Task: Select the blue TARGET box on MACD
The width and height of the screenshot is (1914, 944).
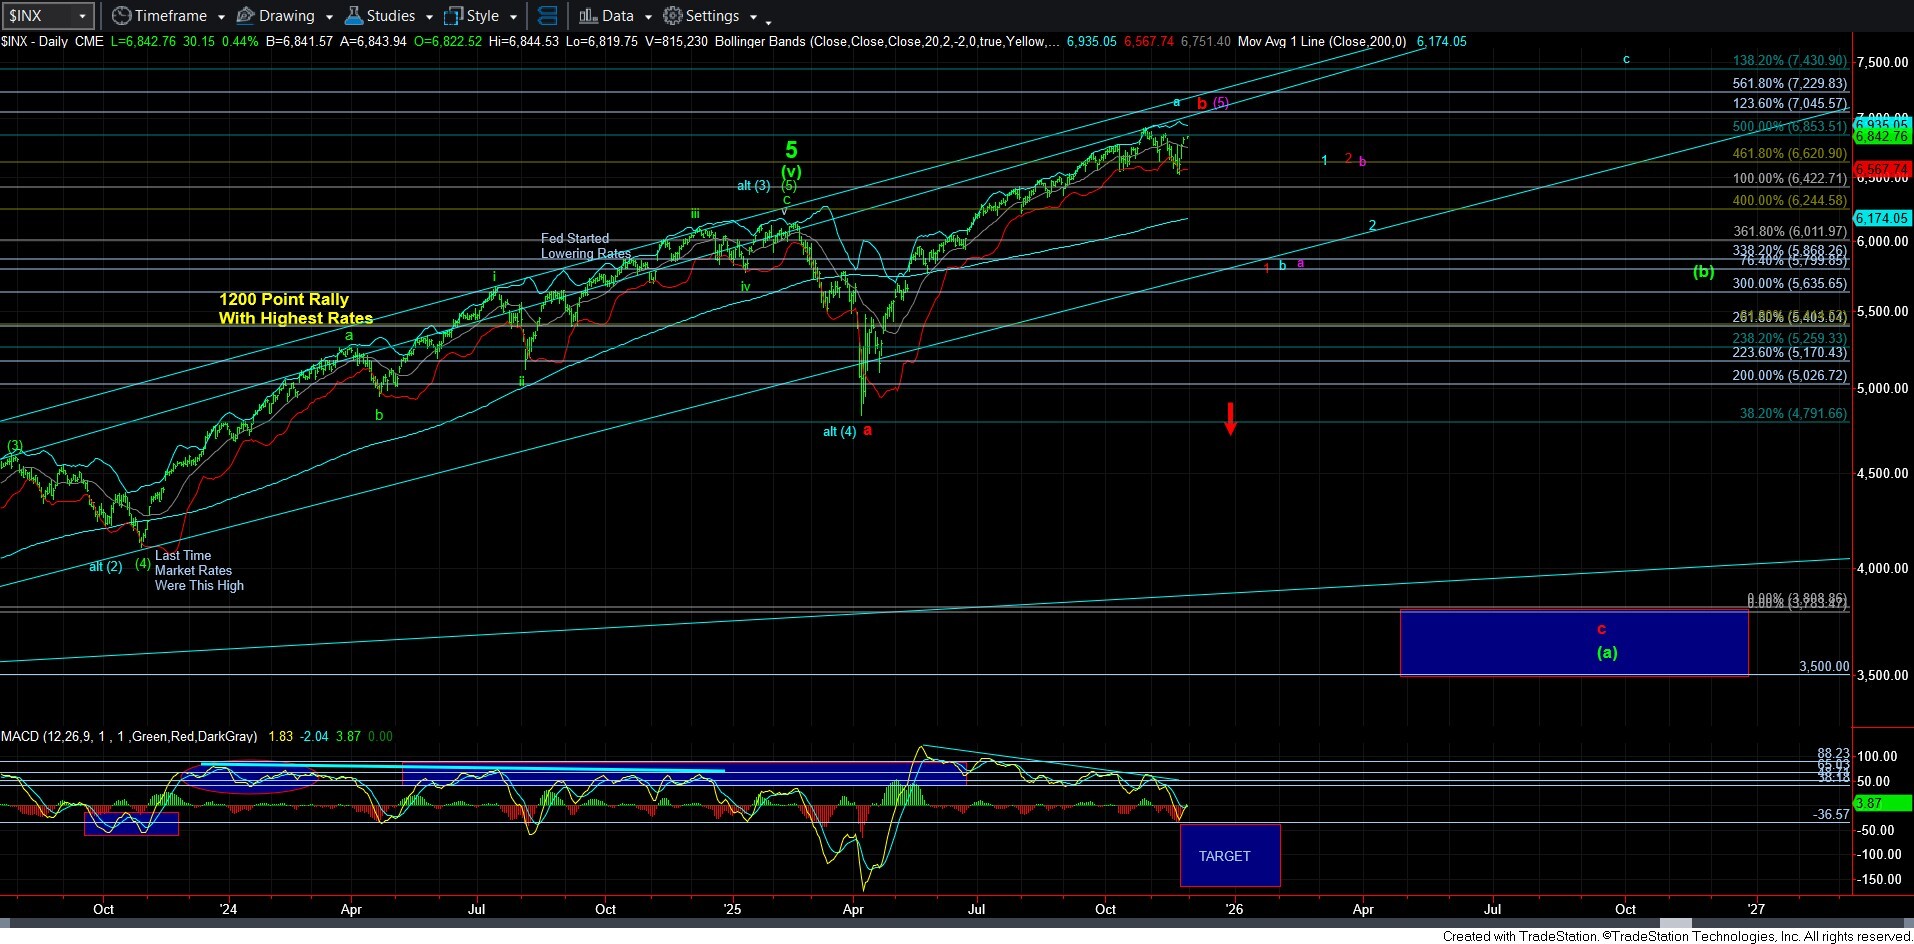Action: point(1229,856)
